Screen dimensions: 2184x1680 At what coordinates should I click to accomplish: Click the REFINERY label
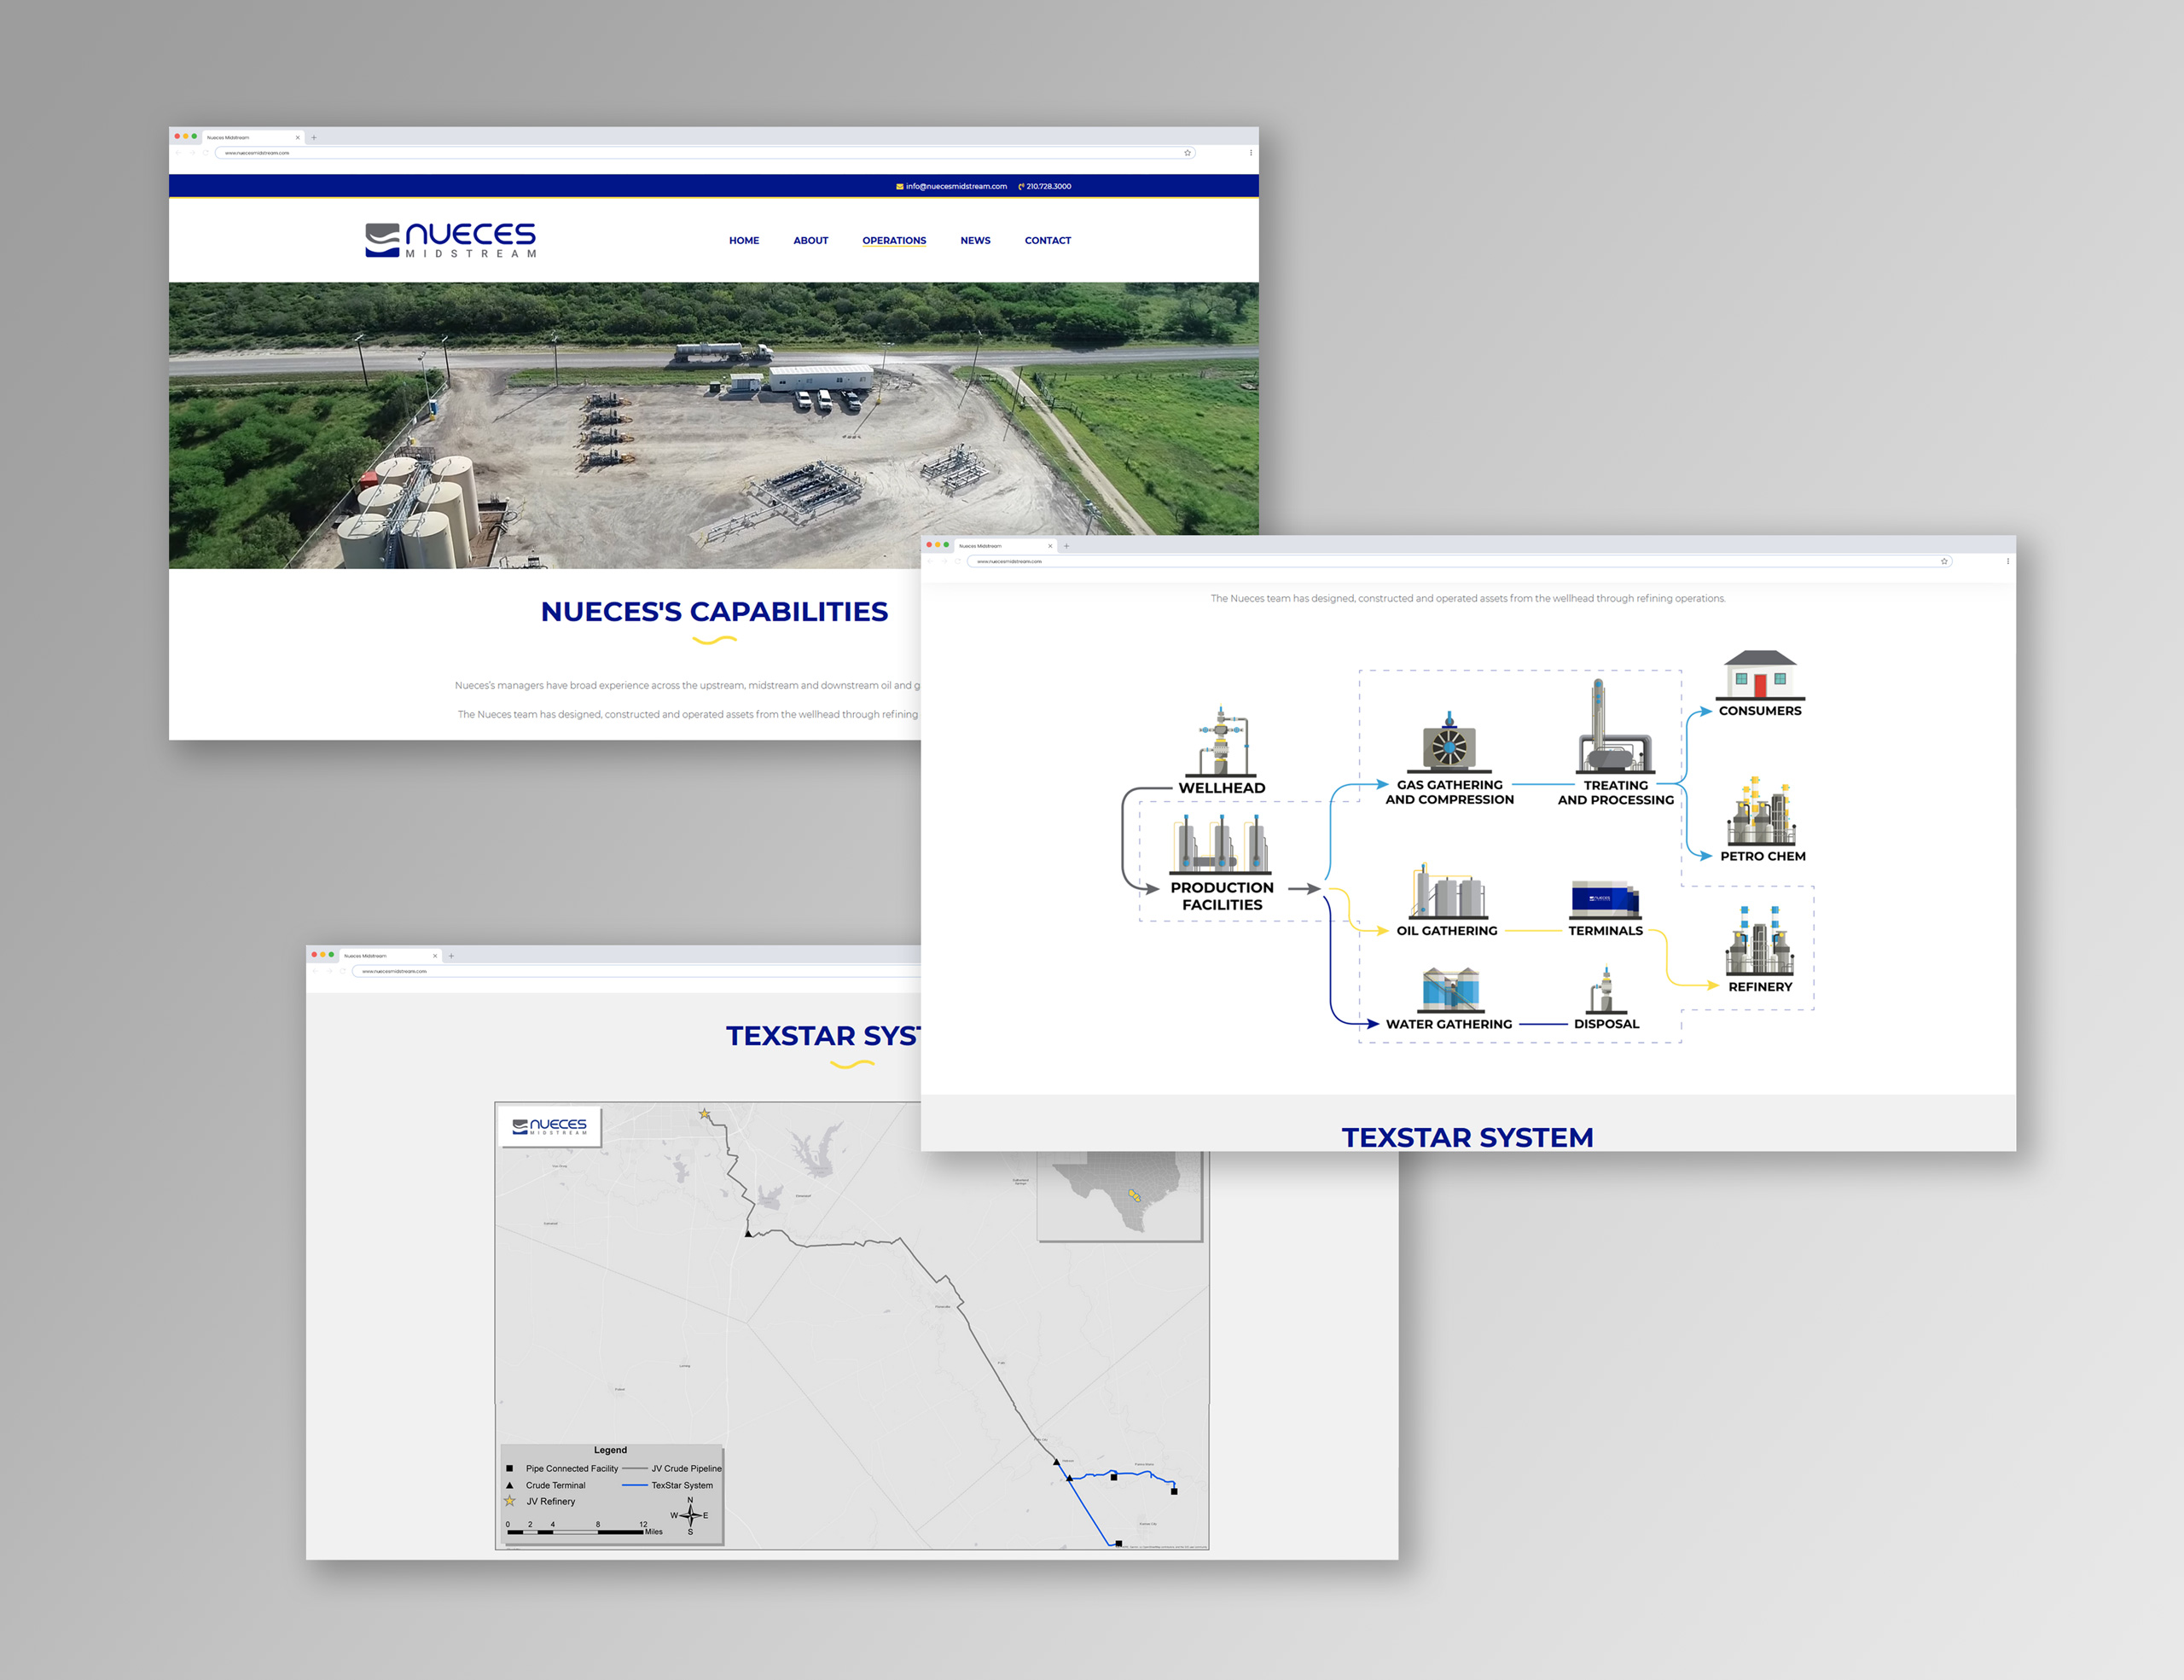click(x=1760, y=987)
